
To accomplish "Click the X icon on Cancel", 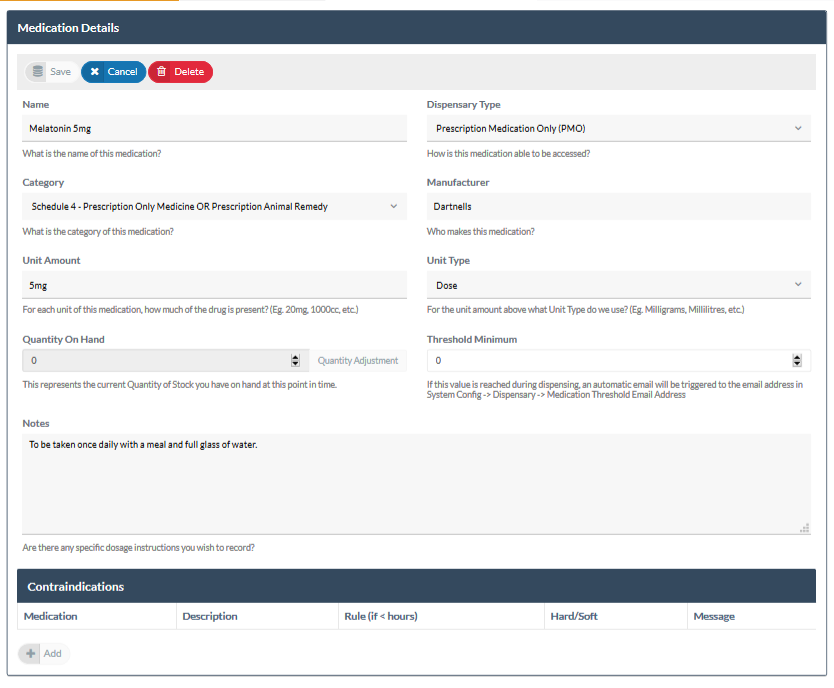I will [95, 72].
